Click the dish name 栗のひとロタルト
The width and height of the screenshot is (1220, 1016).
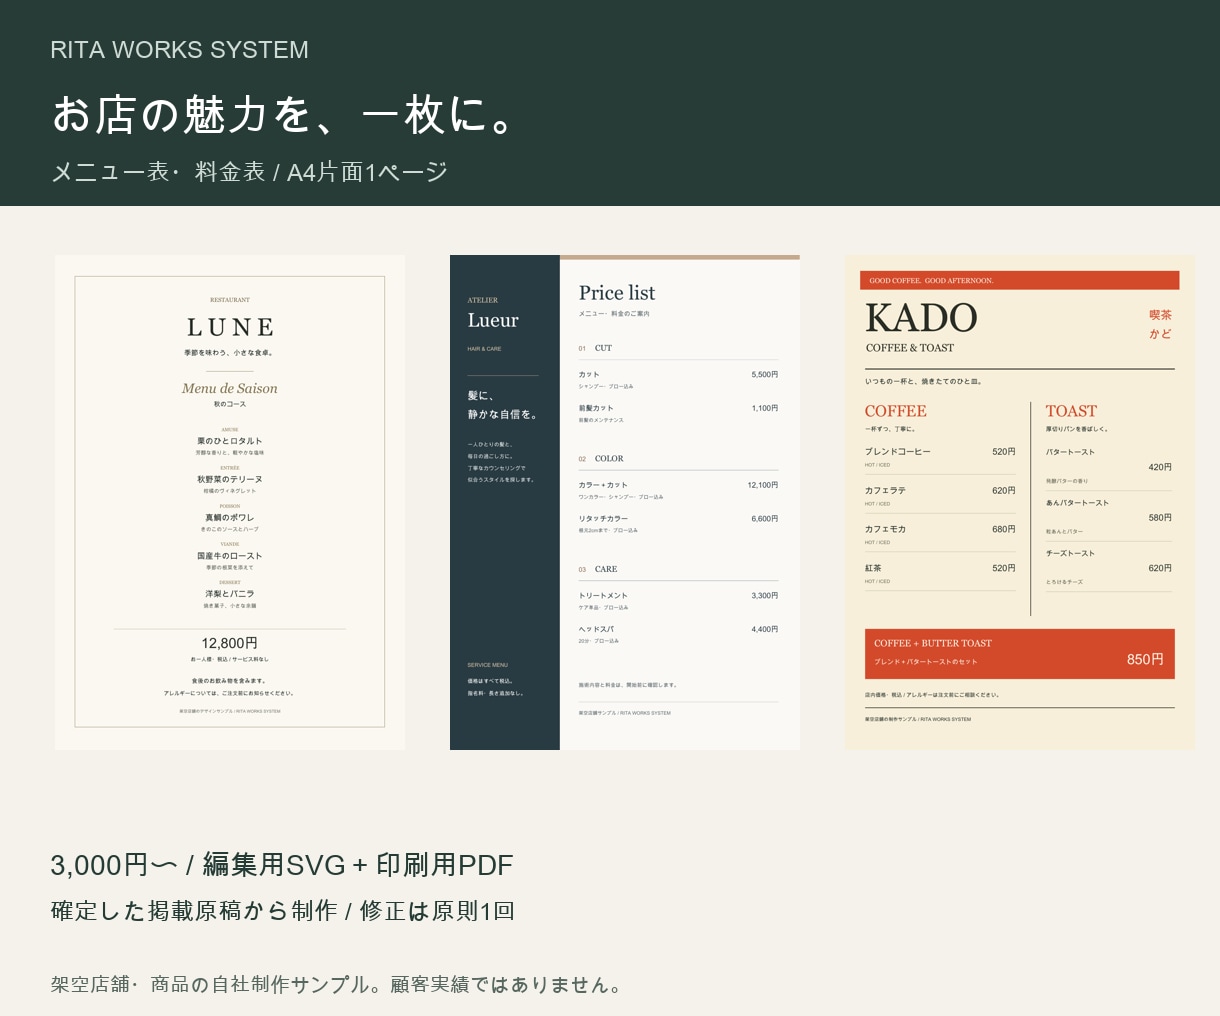pos(230,441)
